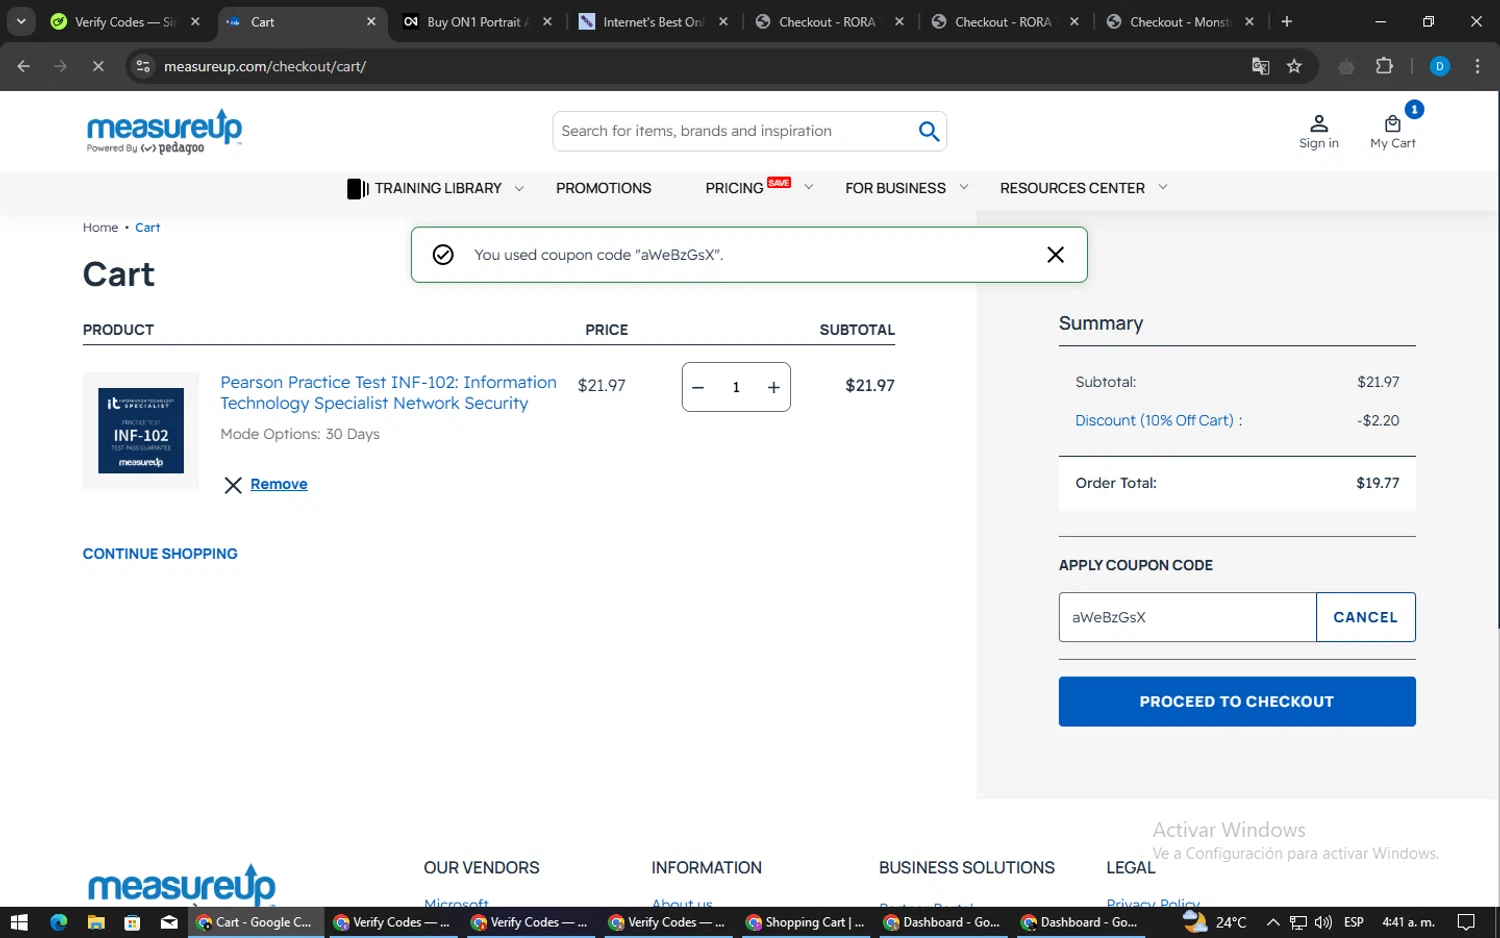Open the Pricing menu item
The height and width of the screenshot is (938, 1500).
734,188
